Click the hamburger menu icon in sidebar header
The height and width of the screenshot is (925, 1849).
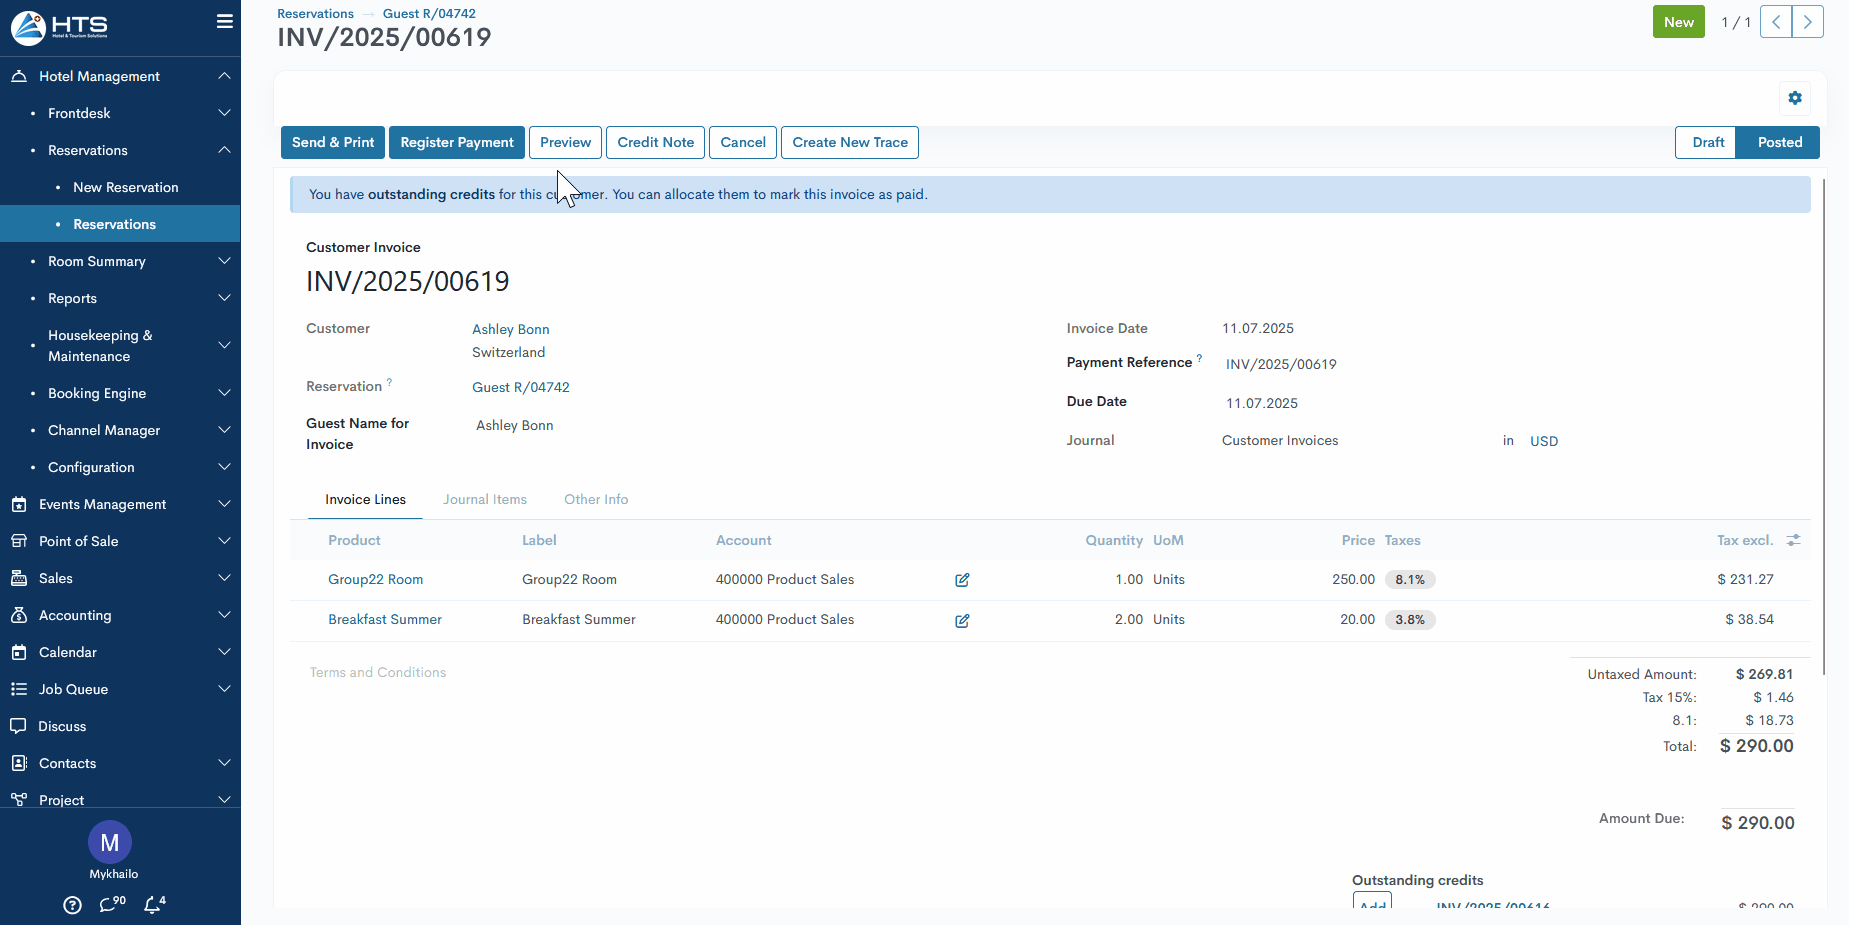tap(224, 22)
